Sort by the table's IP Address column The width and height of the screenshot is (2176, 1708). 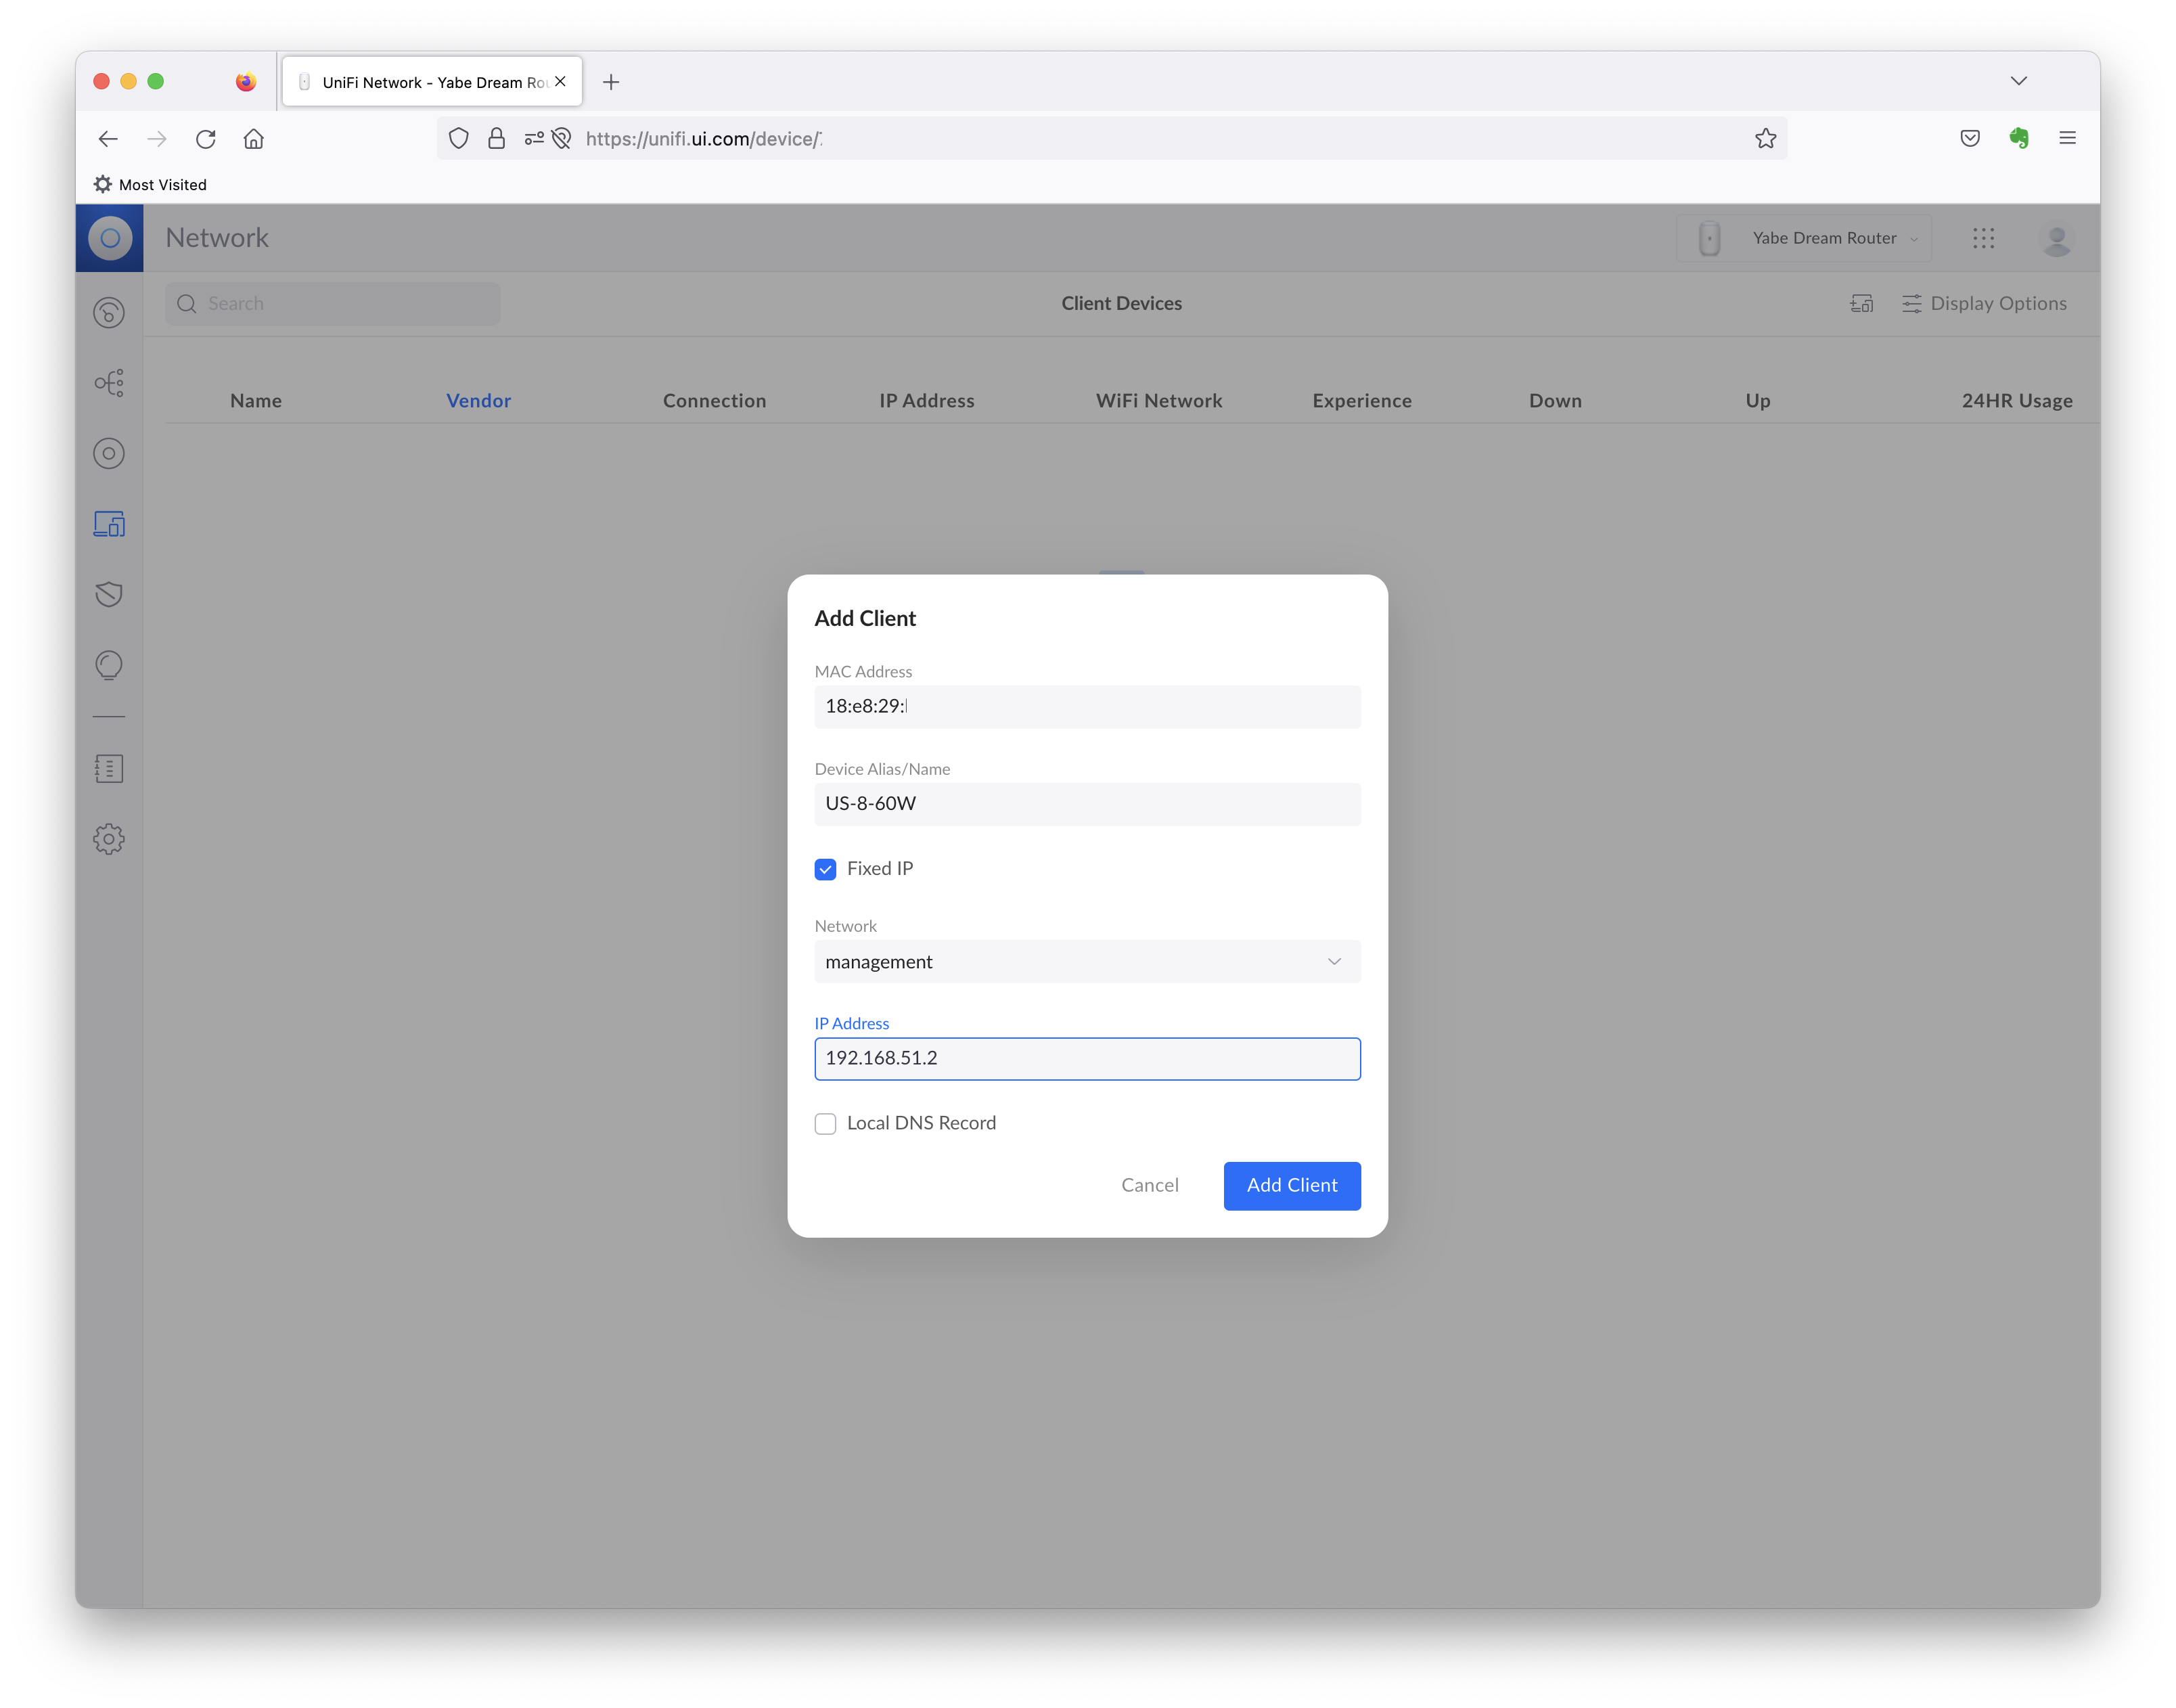click(927, 401)
